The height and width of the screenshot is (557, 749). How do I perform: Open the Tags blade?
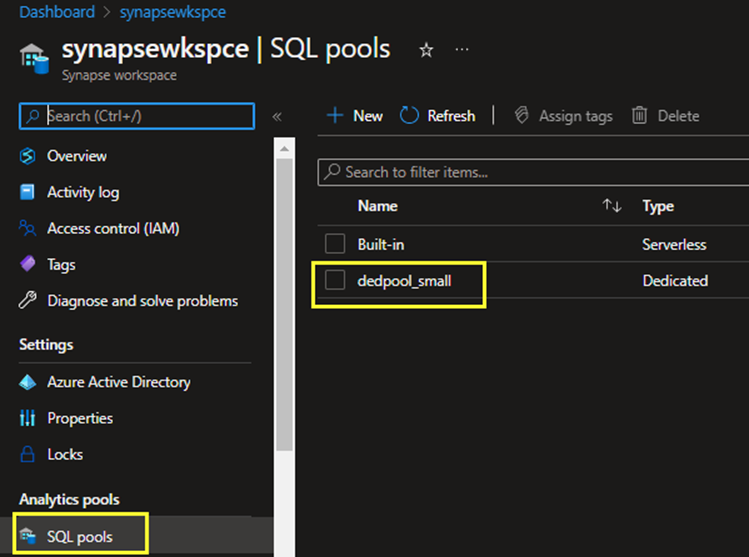tap(61, 265)
